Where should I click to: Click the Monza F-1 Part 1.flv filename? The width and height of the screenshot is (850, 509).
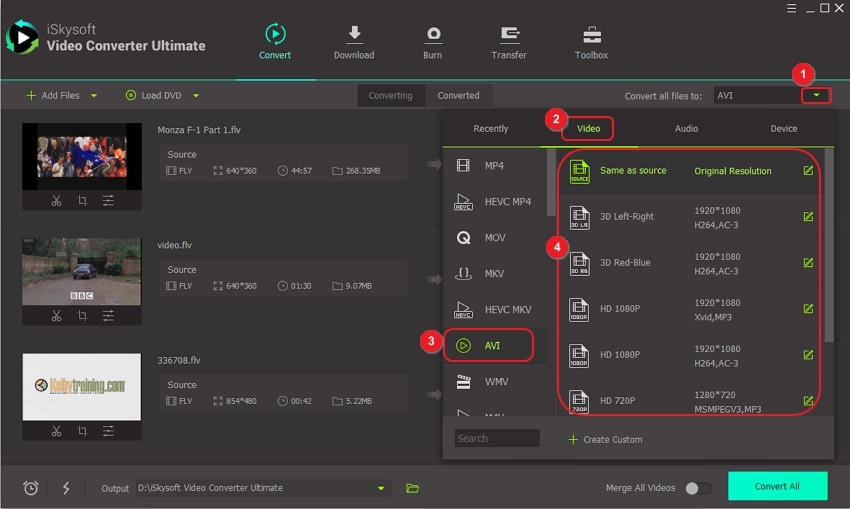199,130
